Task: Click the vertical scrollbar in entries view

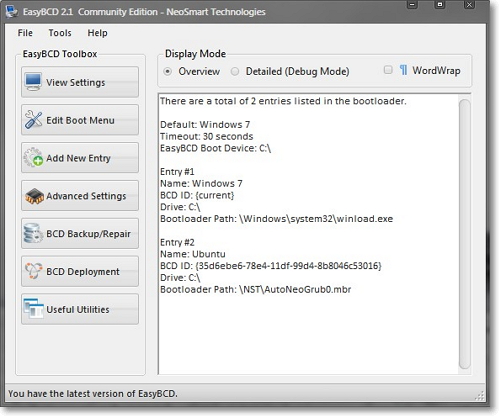Action: (x=465, y=234)
